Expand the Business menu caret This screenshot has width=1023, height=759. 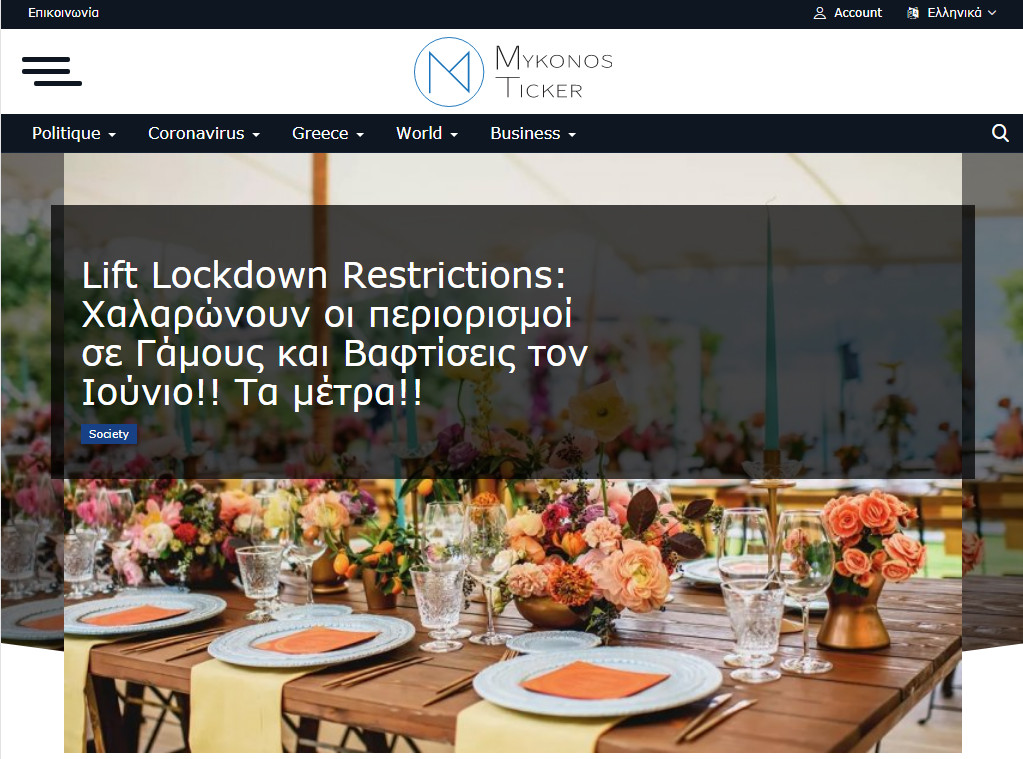pyautogui.click(x=572, y=134)
